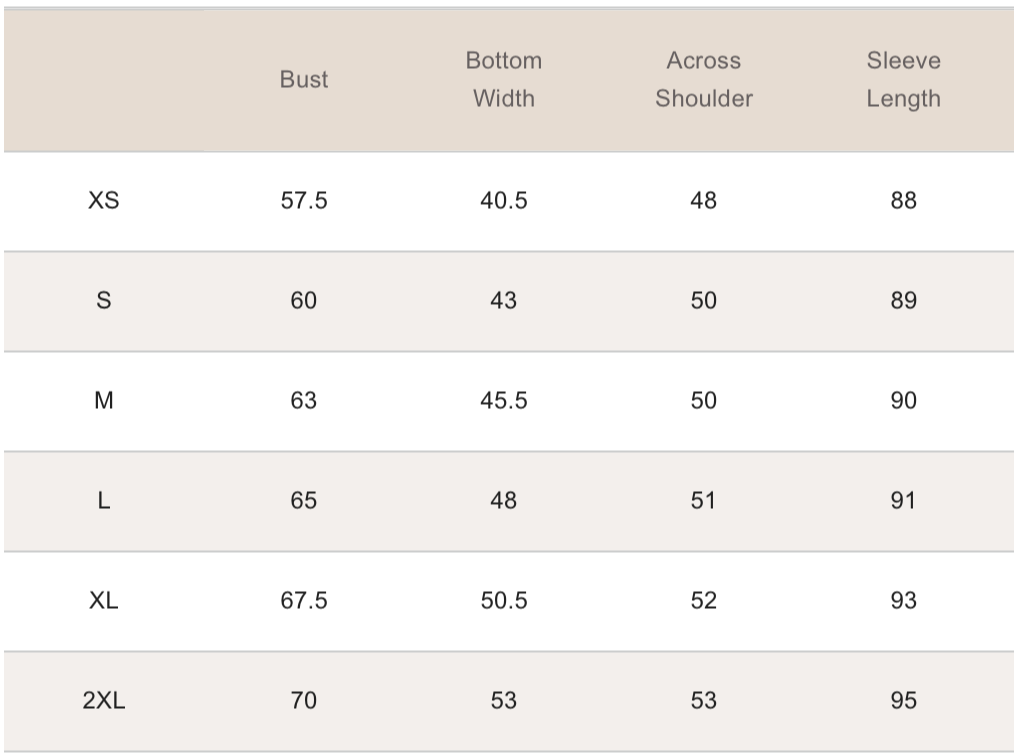This screenshot has width=1014, height=754.
Task: Select the L size row label
Action: tap(104, 500)
